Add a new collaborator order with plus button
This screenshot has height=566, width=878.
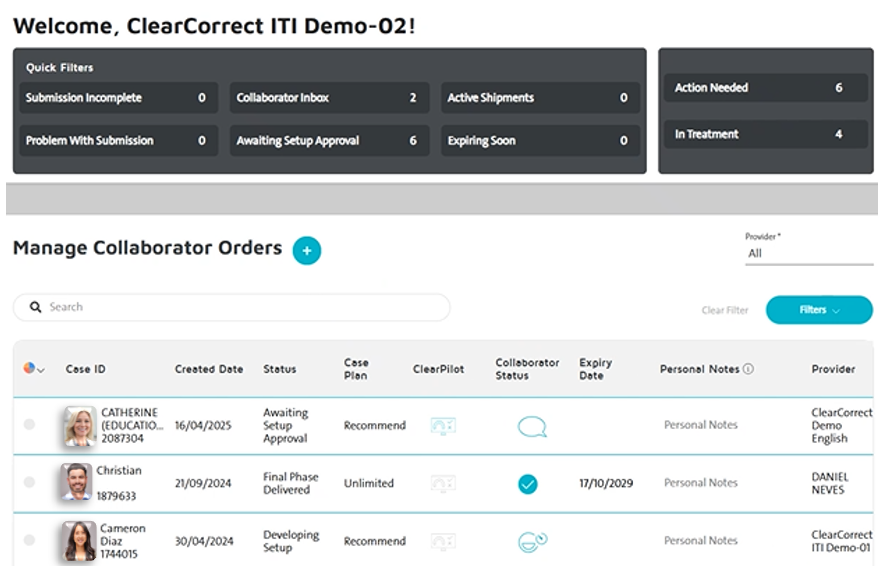point(306,251)
